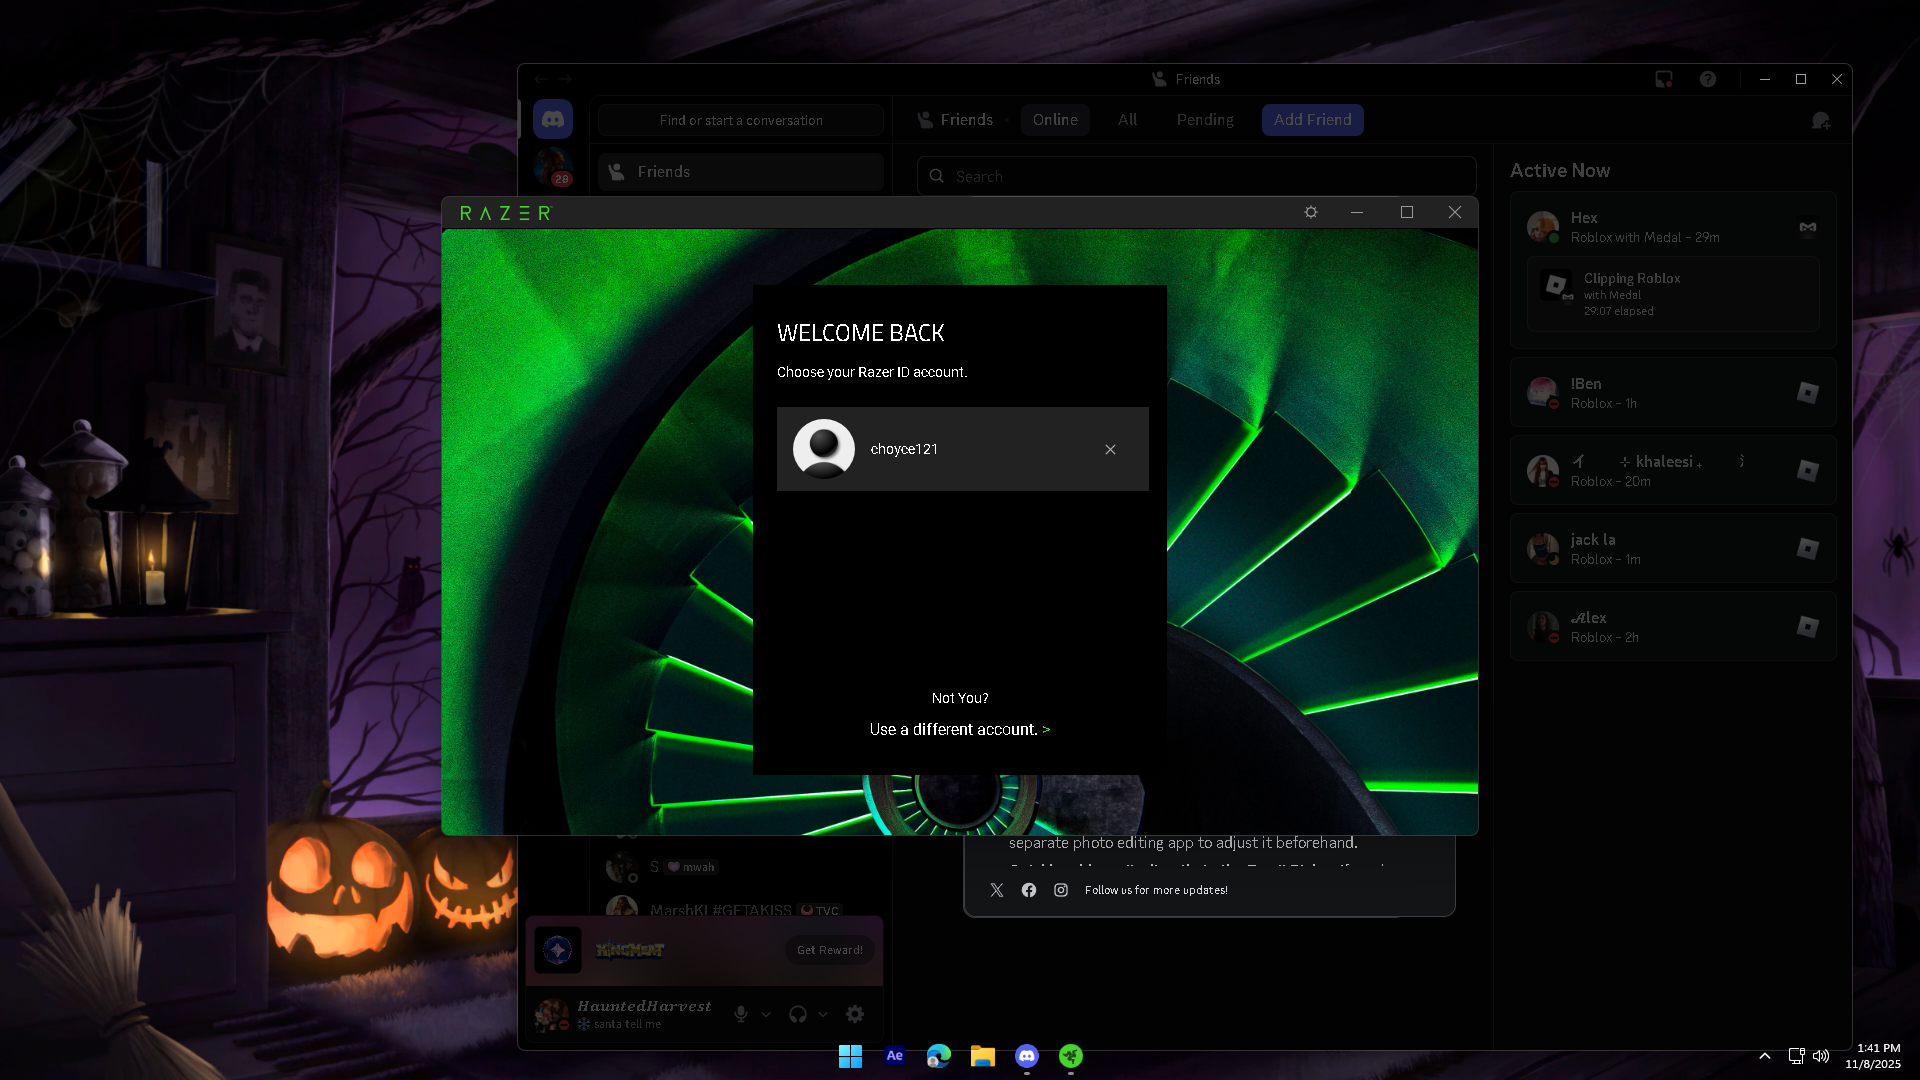This screenshot has height=1080, width=1920.
Task: Click the Add Friend button
Action: click(x=1312, y=120)
